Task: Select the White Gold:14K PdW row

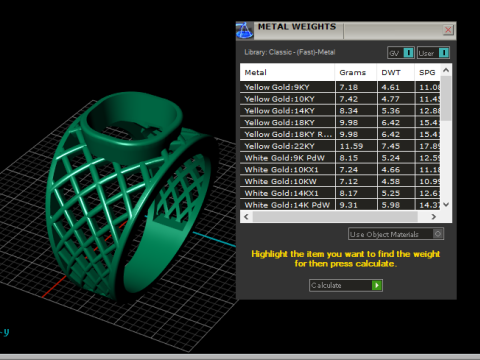Action: click(340, 205)
